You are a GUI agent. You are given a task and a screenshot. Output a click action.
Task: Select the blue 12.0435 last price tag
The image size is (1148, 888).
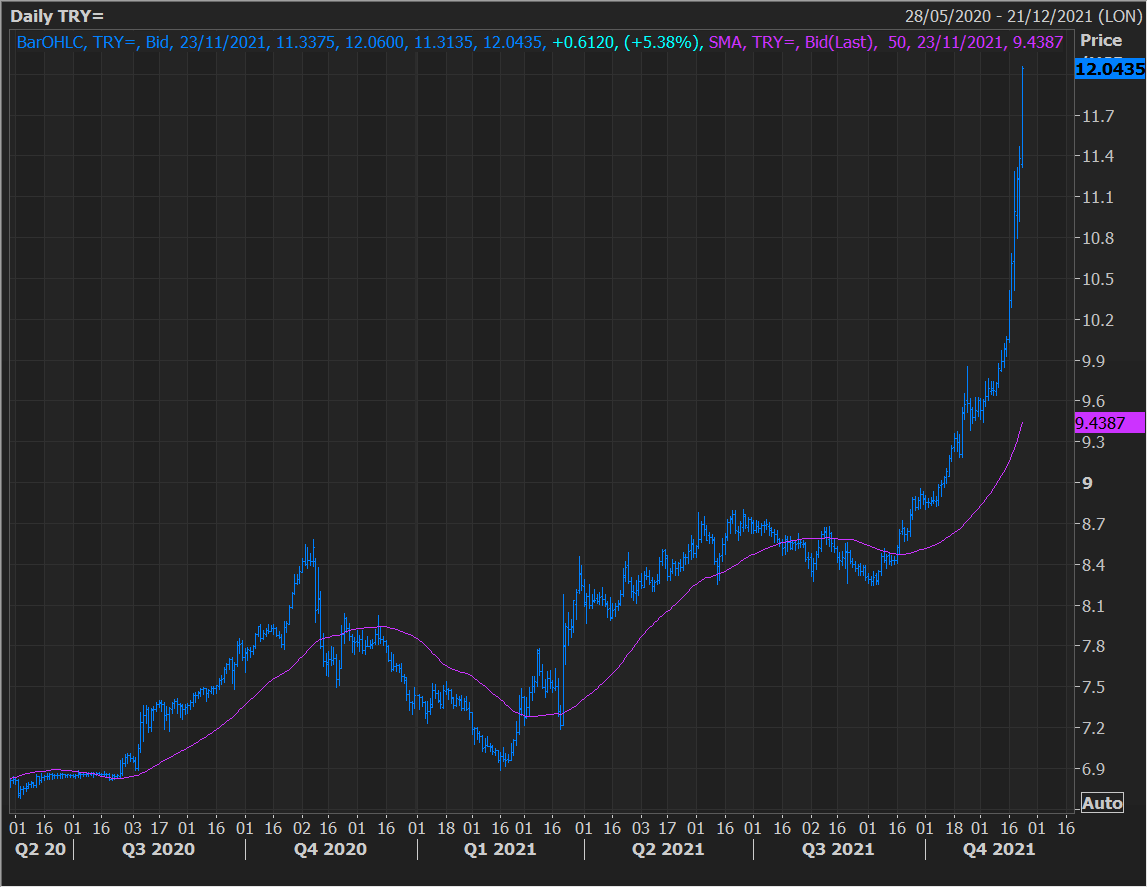[x=1109, y=69]
